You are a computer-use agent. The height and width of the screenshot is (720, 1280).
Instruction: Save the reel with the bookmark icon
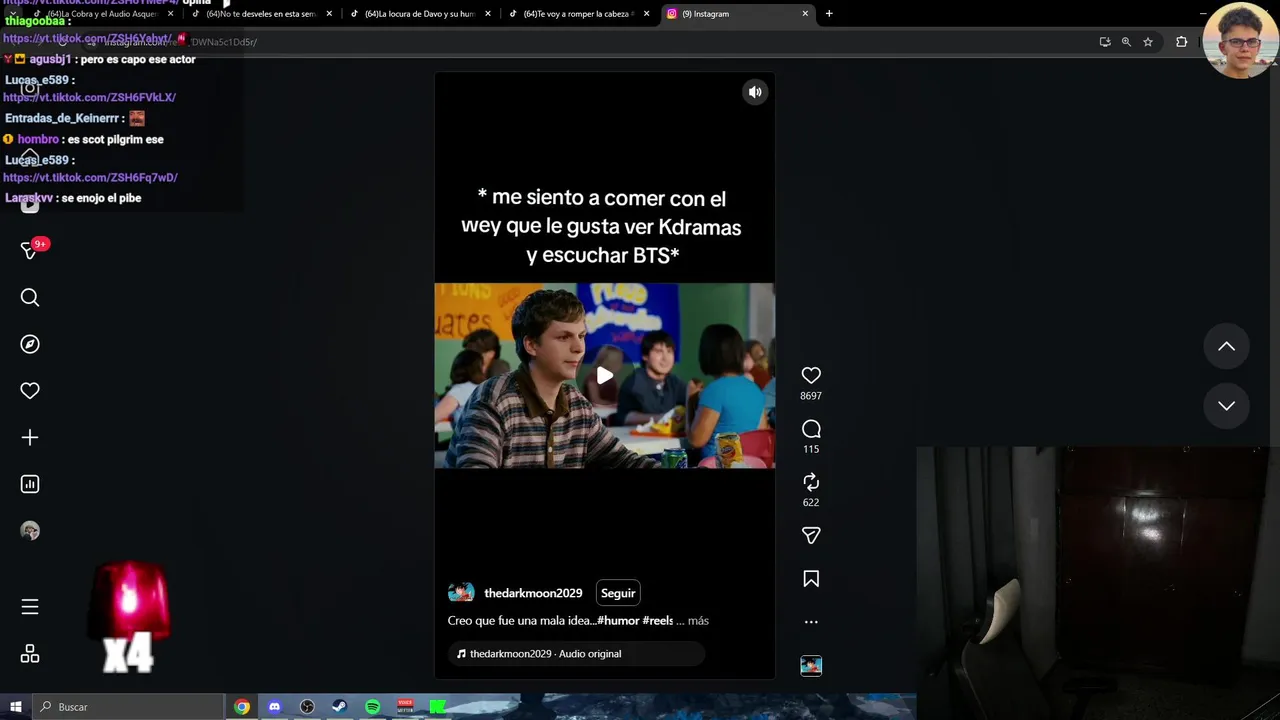pyautogui.click(x=811, y=579)
